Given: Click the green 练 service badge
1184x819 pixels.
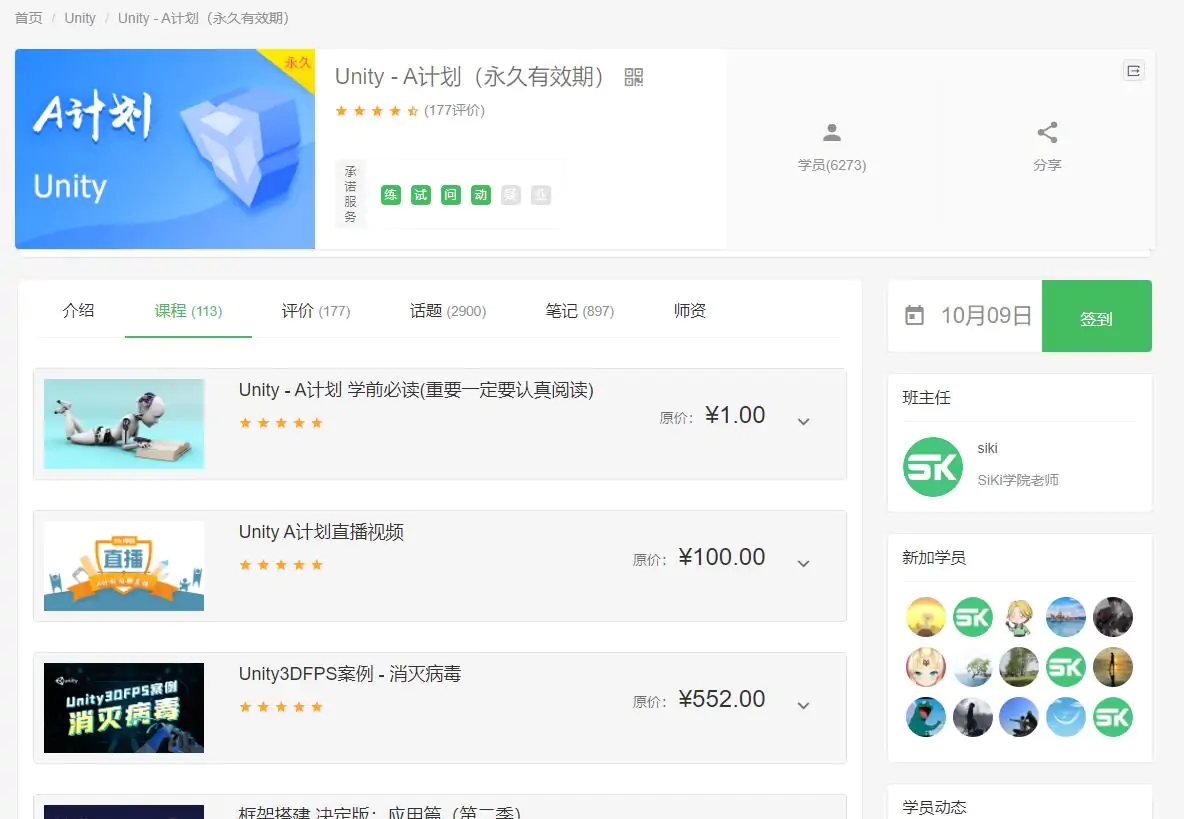Looking at the screenshot, I should [390, 195].
